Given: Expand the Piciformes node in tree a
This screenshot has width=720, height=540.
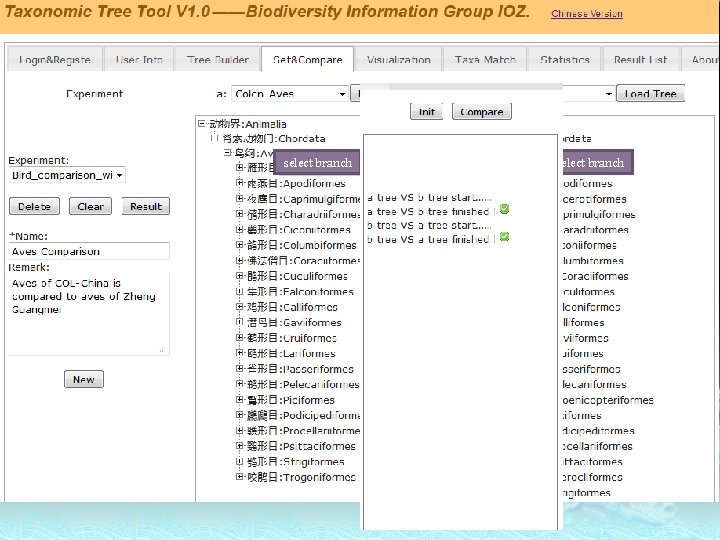Looking at the screenshot, I should pyautogui.click(x=239, y=399).
